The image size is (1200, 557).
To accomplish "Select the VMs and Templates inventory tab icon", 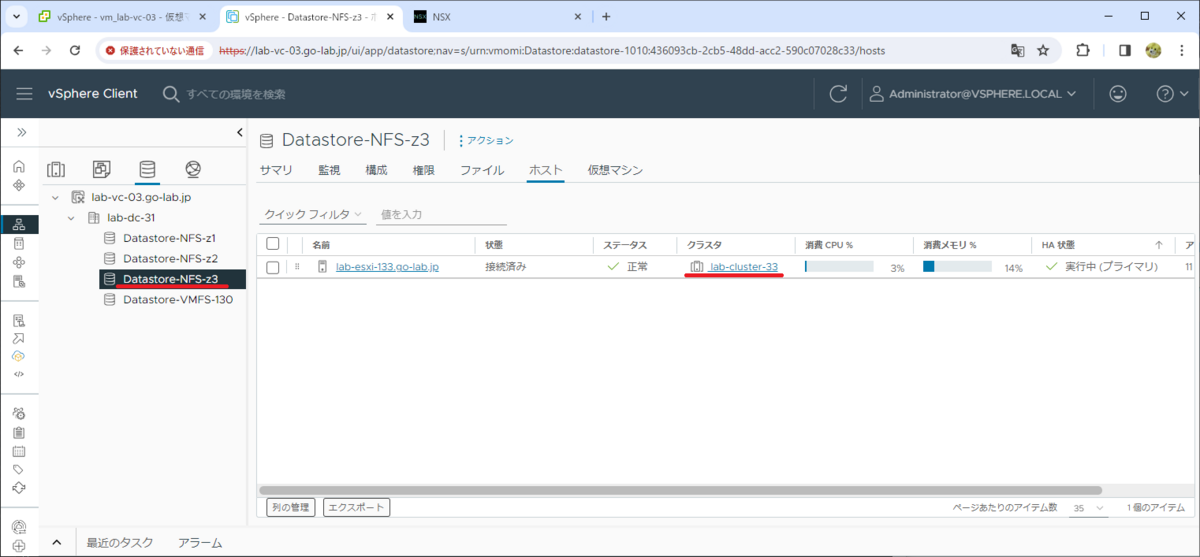I will (101, 169).
